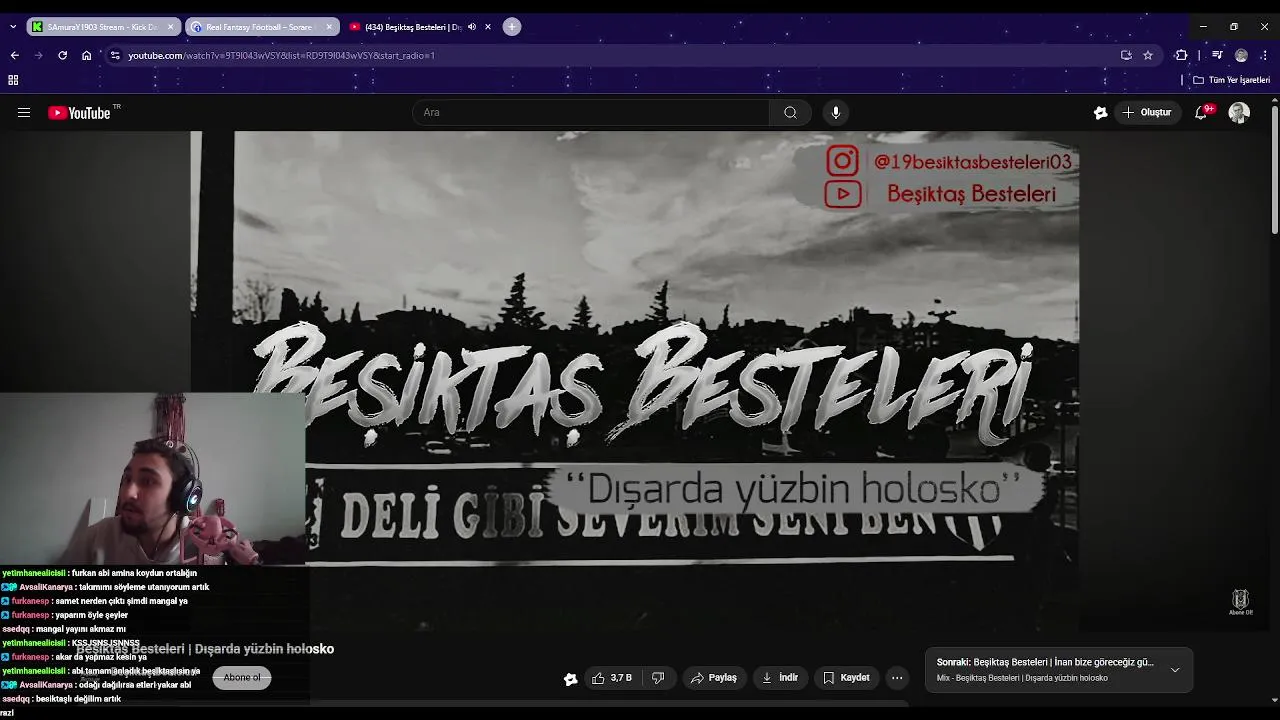Go forward in browser history
This screenshot has width=1280, height=720.
38,55
